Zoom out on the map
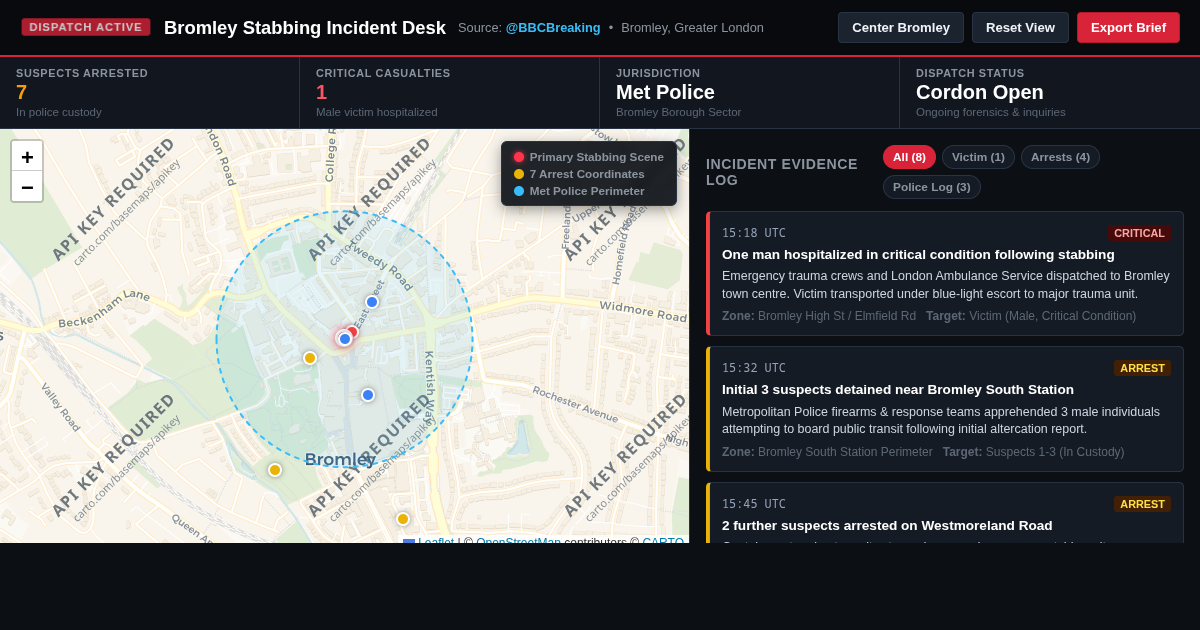Viewport: 1200px width, 630px height. (x=27, y=187)
